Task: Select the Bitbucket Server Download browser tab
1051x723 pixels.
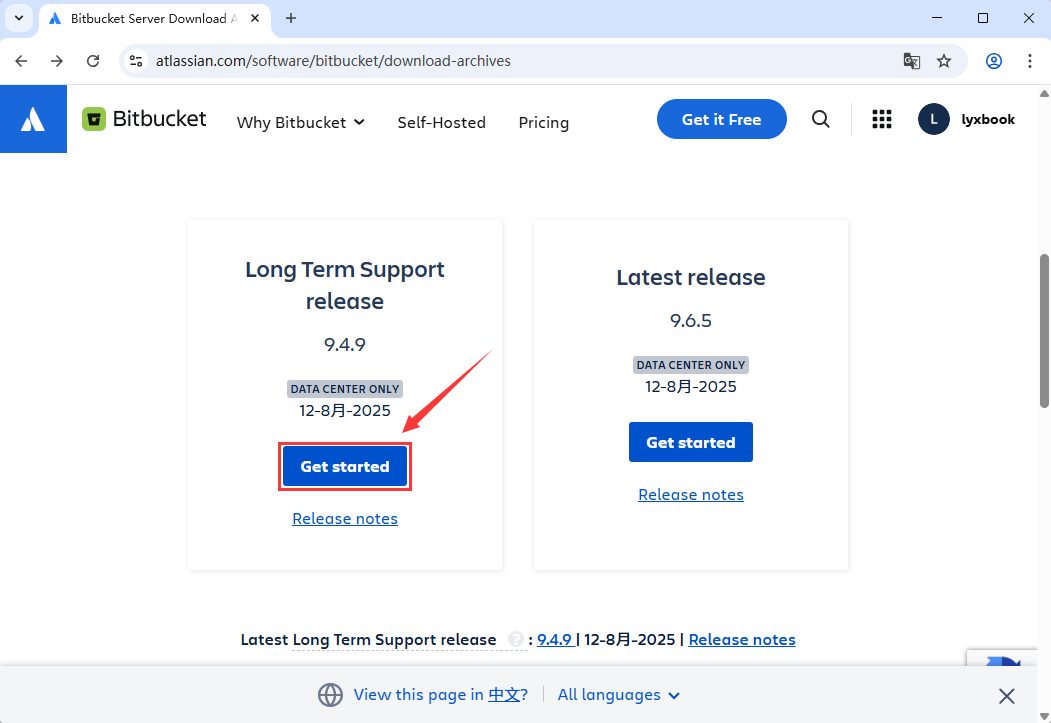Action: [x=154, y=19]
